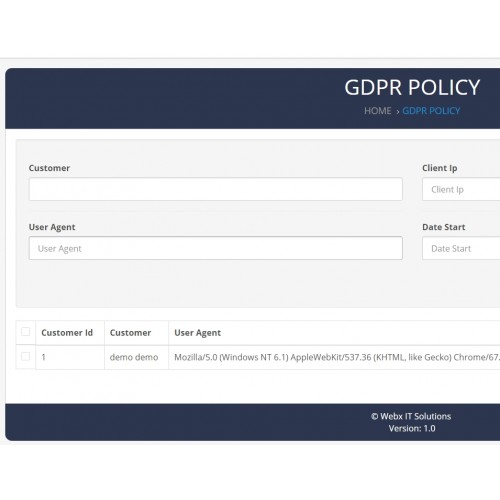Click the Customer filter input field
This screenshot has height=500, width=500.
click(216, 189)
